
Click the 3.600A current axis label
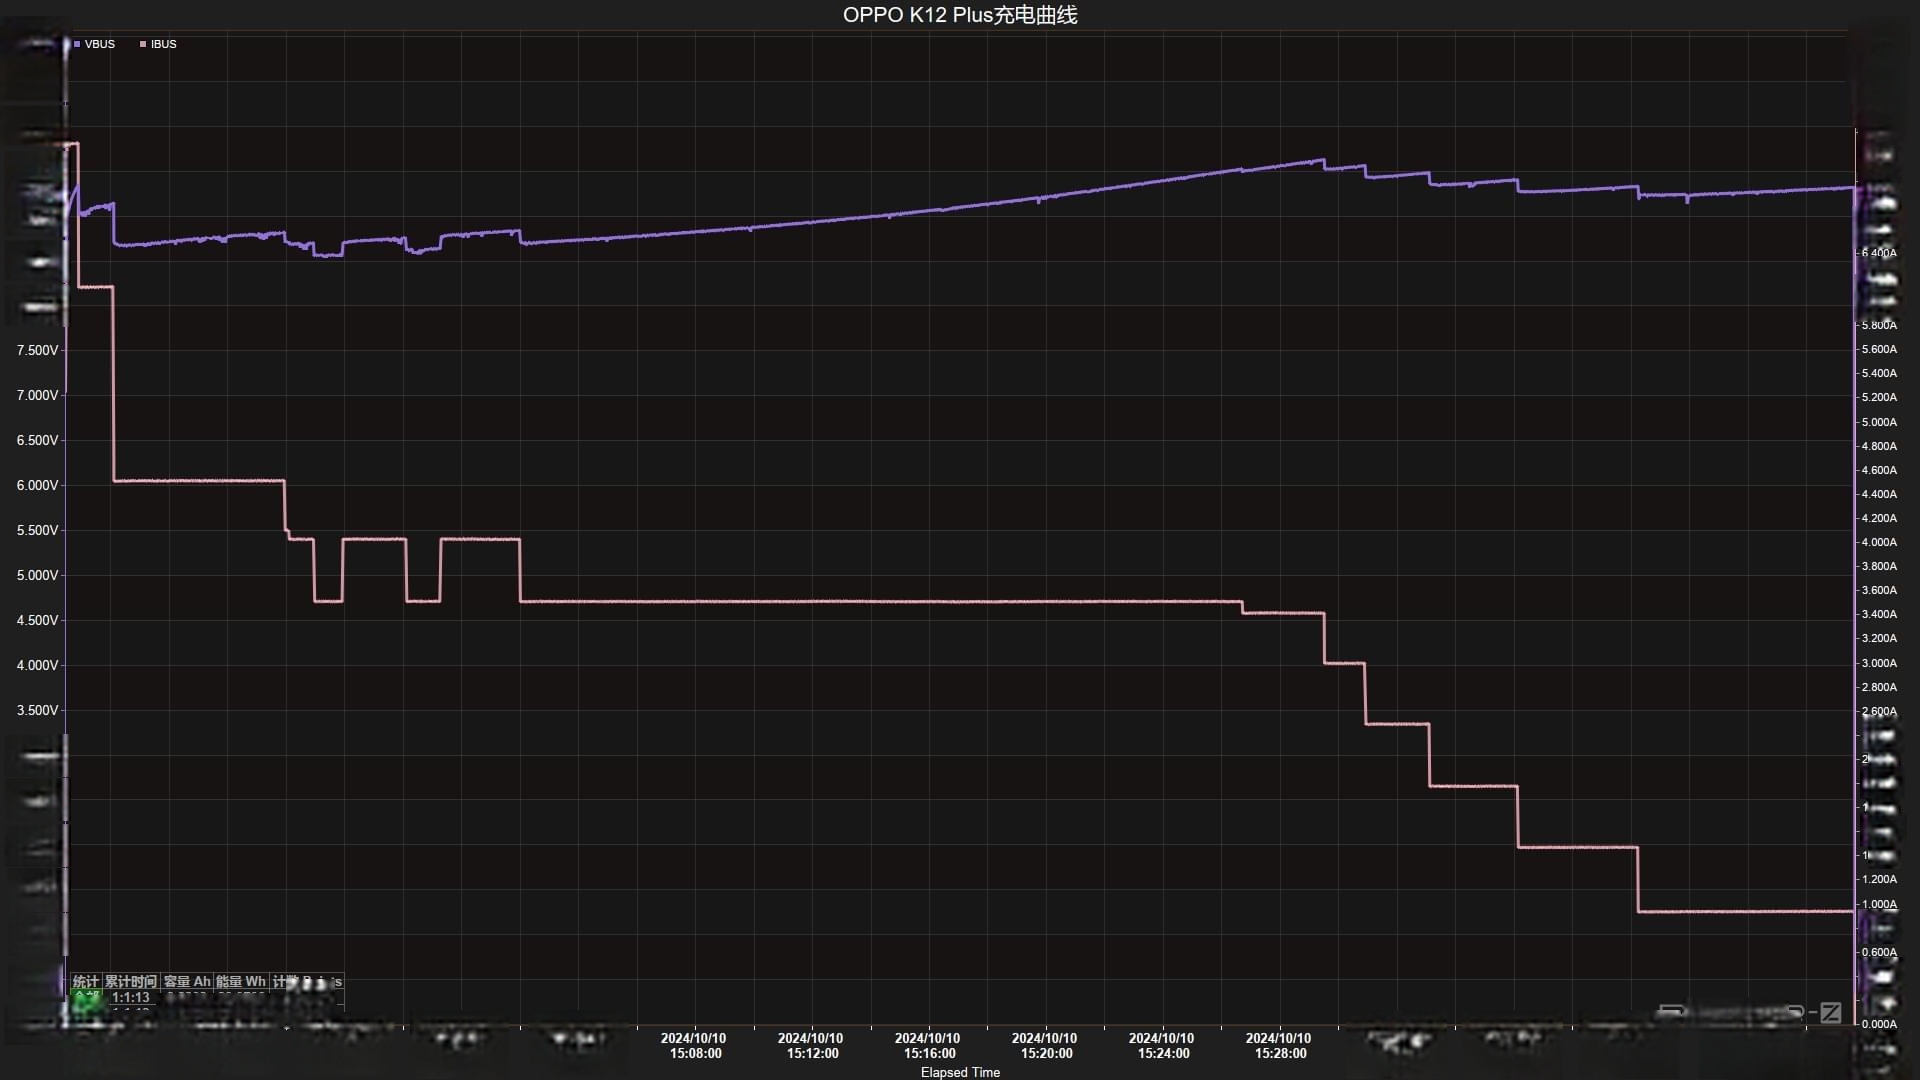[1879, 590]
